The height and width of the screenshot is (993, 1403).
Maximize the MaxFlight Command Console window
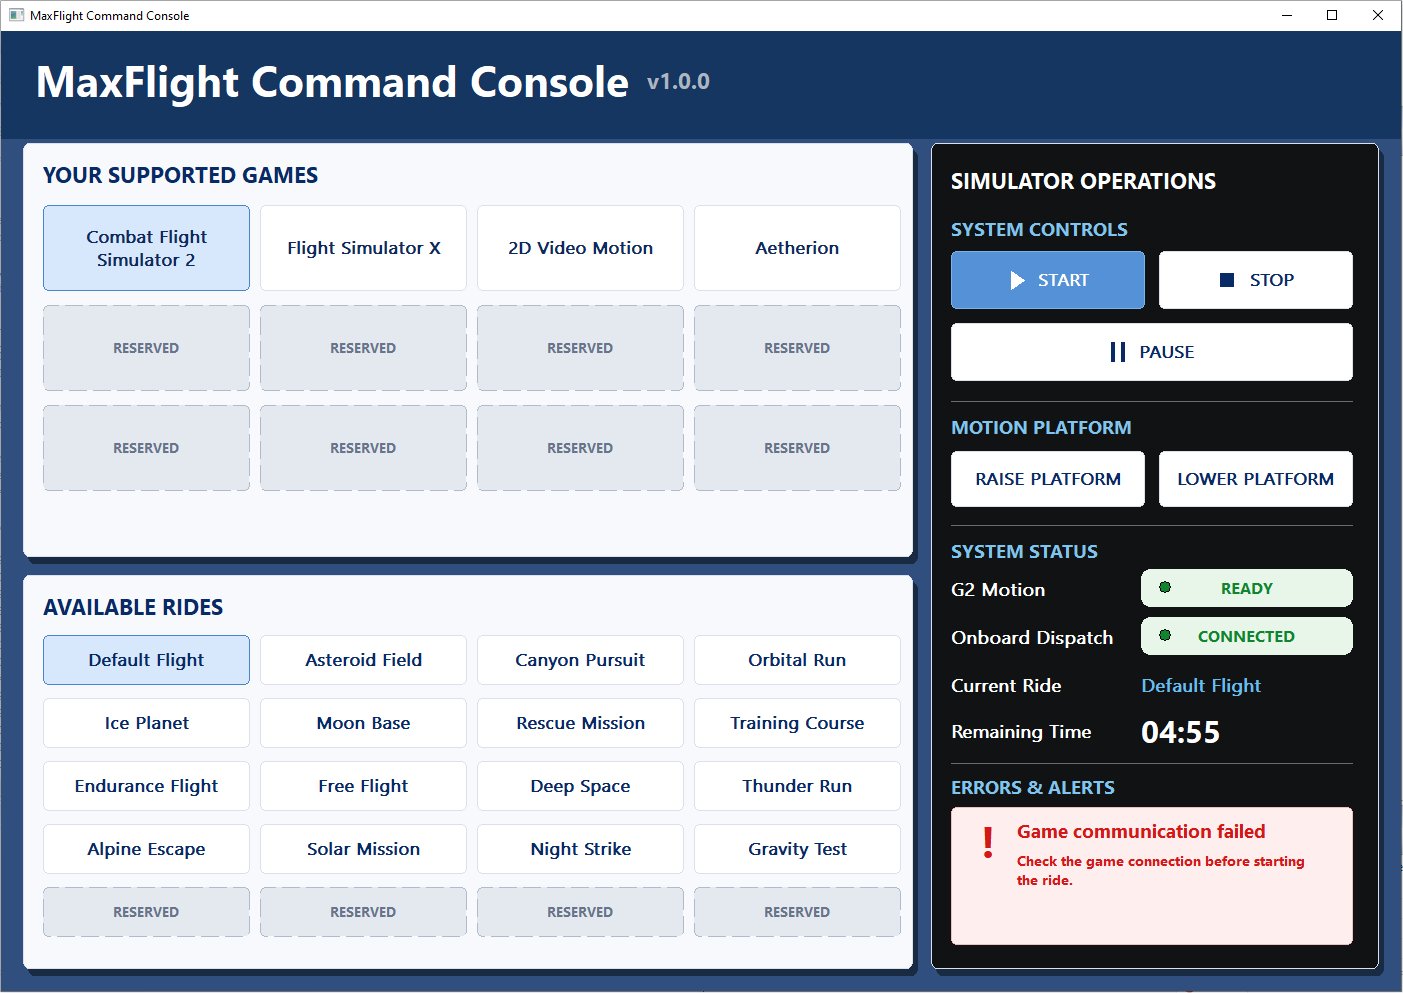[1332, 15]
